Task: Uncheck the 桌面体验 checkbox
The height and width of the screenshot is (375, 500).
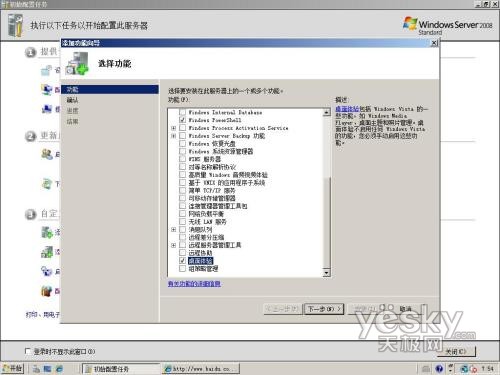Action: pos(182,261)
